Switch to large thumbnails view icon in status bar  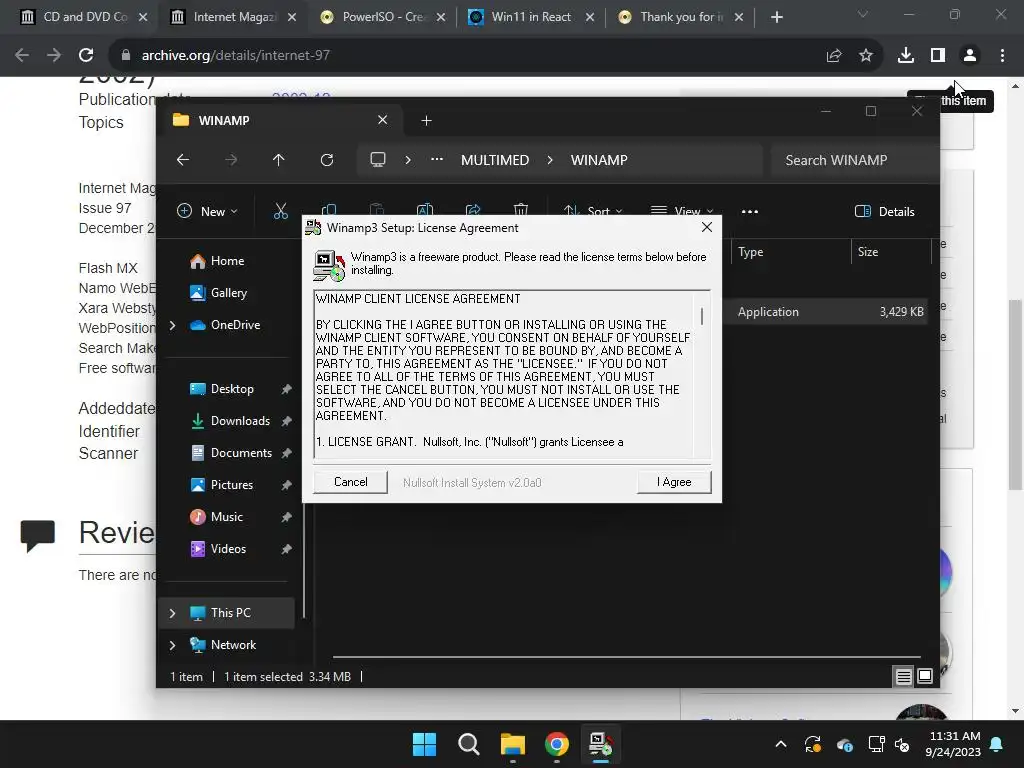click(925, 677)
